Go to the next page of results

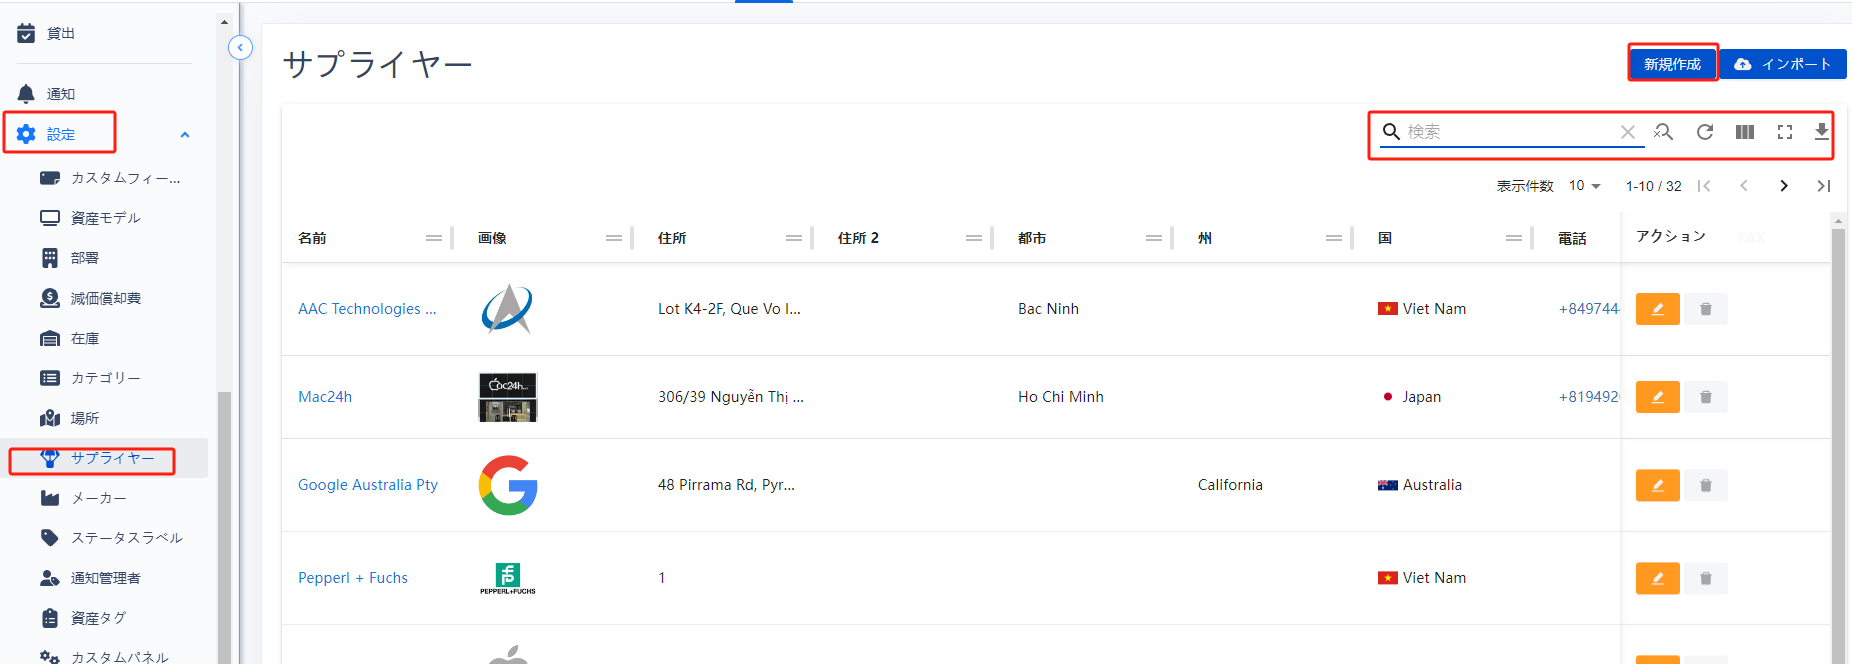pyautogui.click(x=1784, y=186)
